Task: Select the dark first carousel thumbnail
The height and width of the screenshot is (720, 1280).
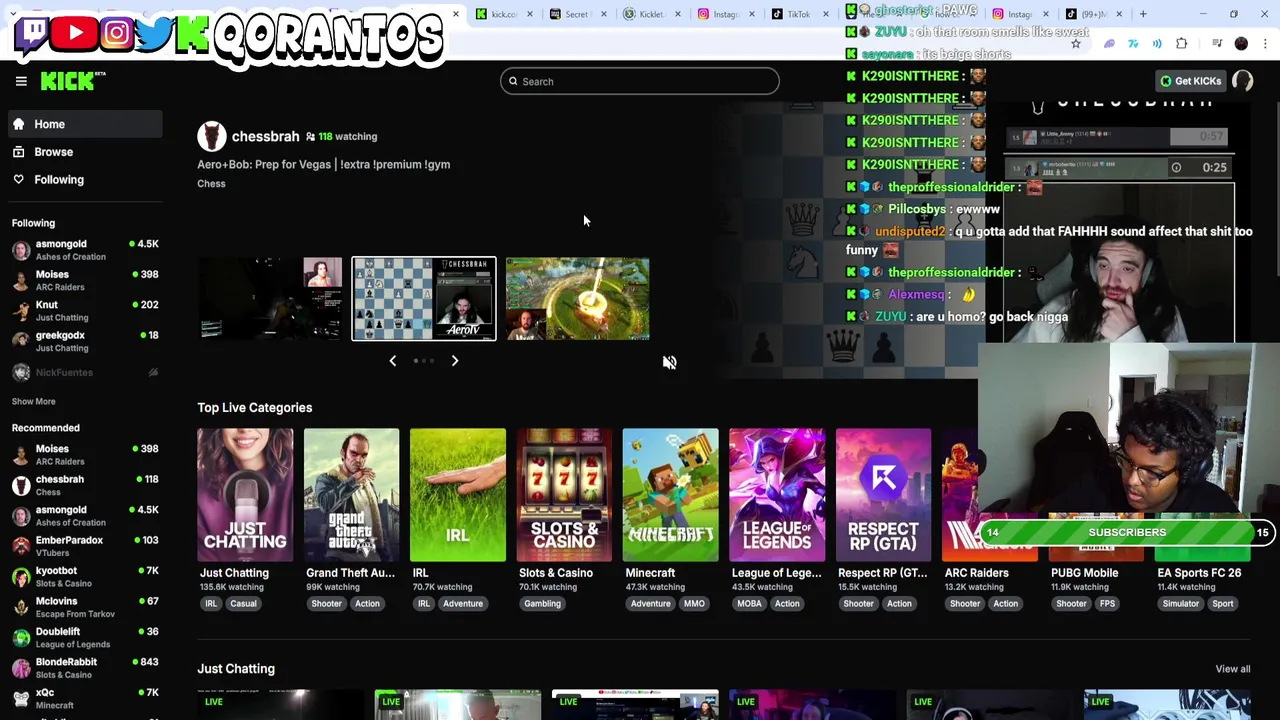Action: coord(270,299)
